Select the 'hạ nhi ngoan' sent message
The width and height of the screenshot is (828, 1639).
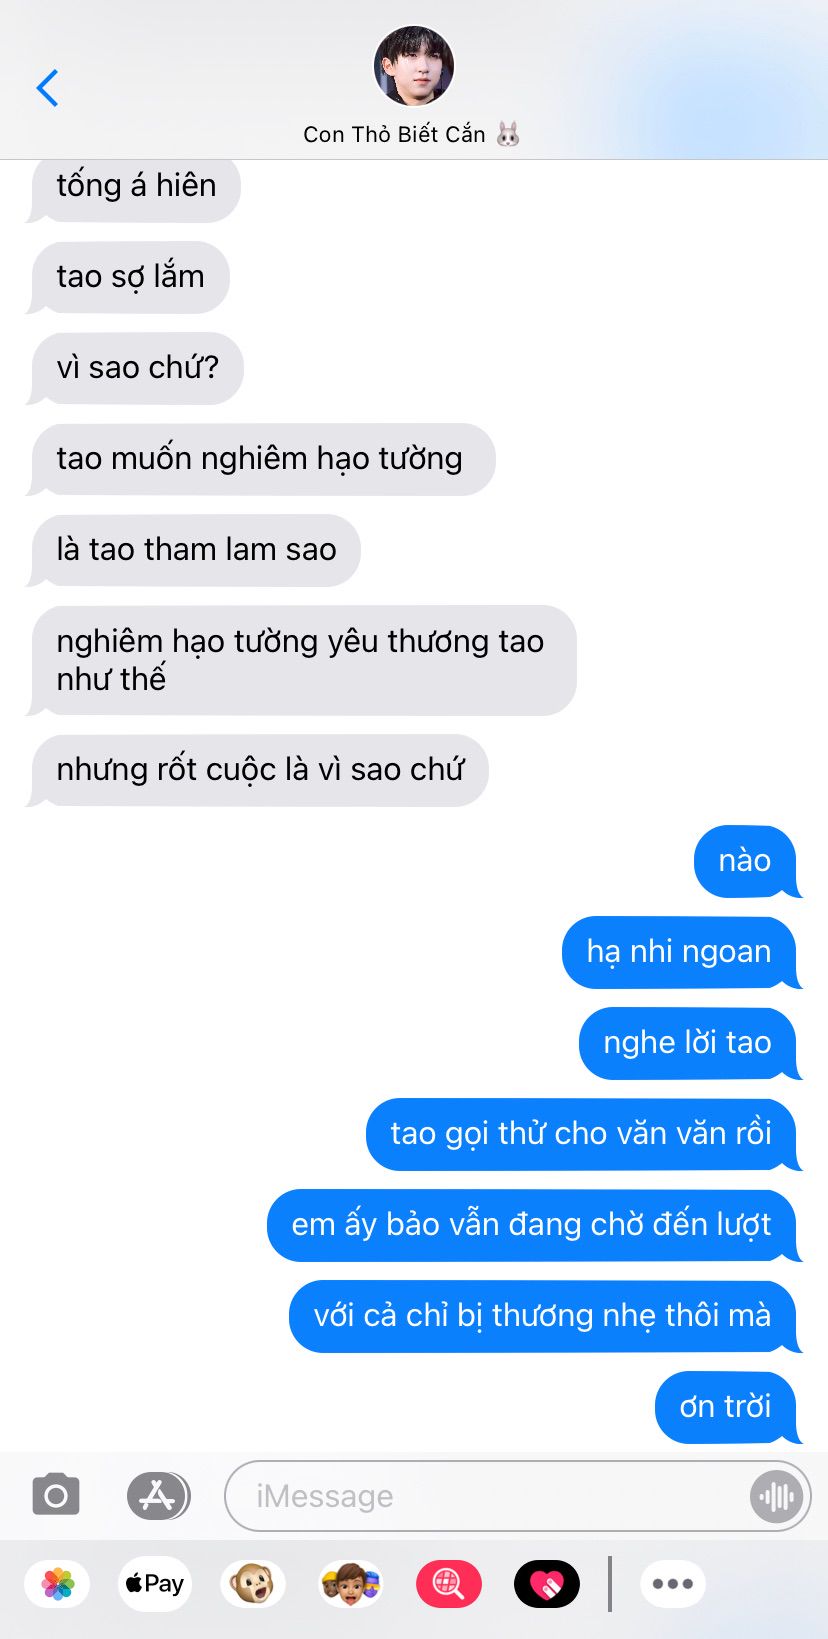point(680,952)
